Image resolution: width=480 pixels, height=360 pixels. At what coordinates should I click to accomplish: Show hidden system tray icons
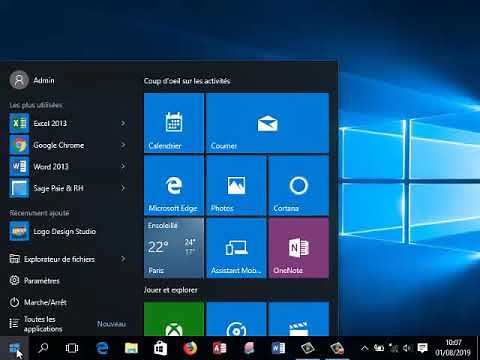pyautogui.click(x=364, y=348)
